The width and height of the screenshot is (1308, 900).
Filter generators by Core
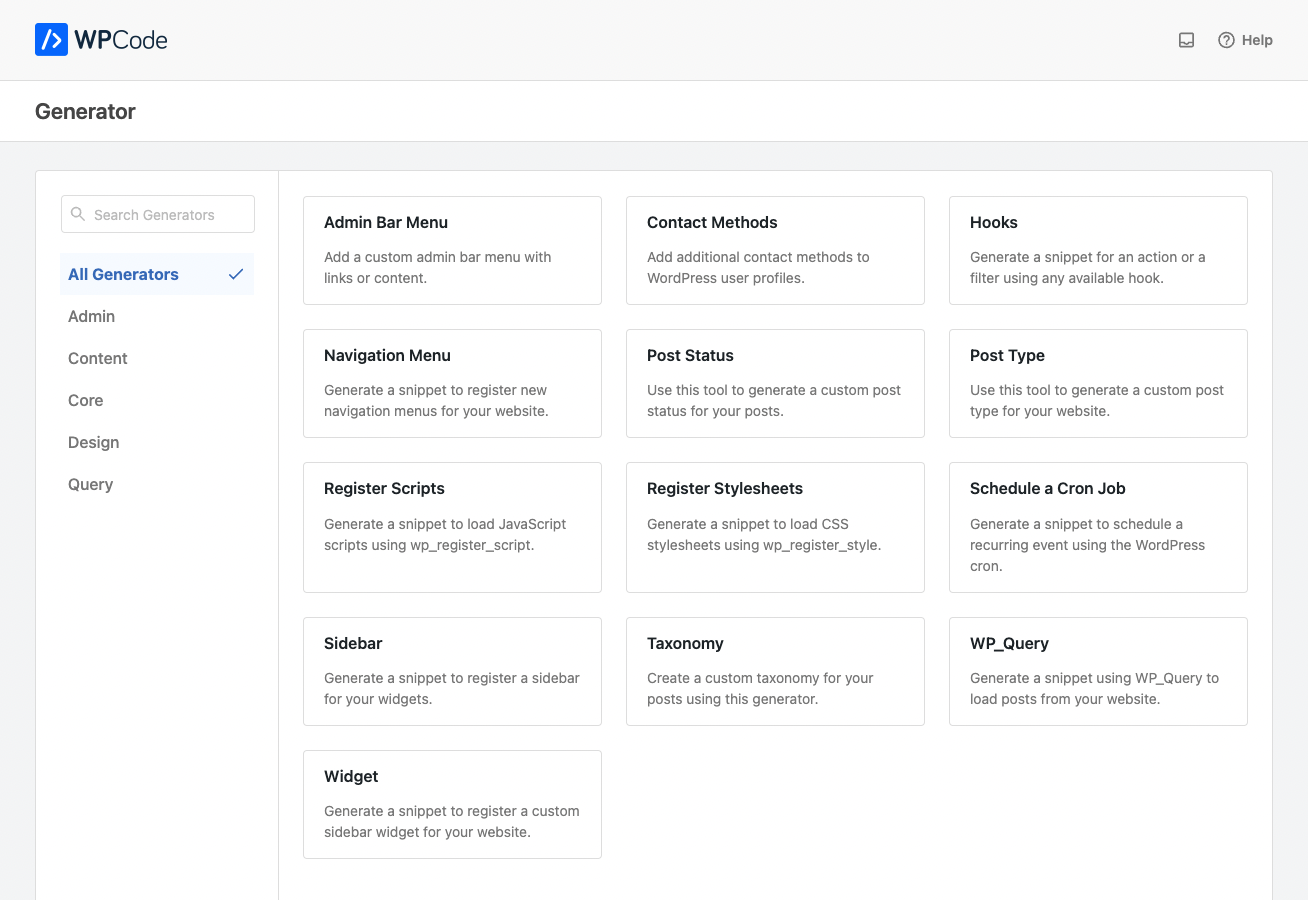coord(85,400)
